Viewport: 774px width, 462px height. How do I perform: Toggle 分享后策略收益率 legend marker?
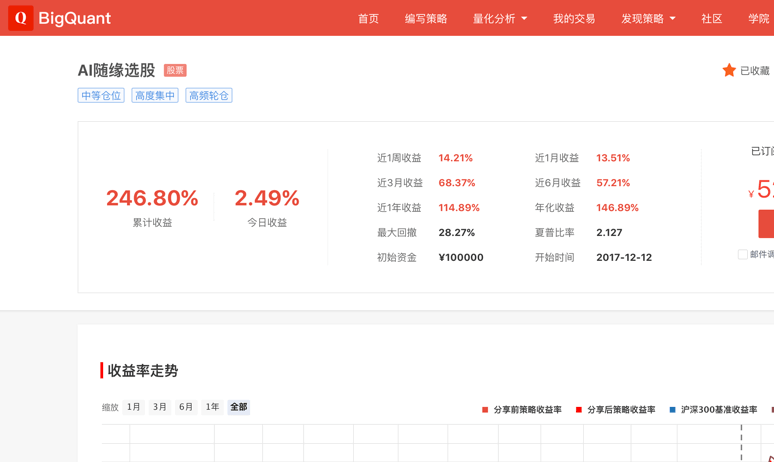pos(579,410)
